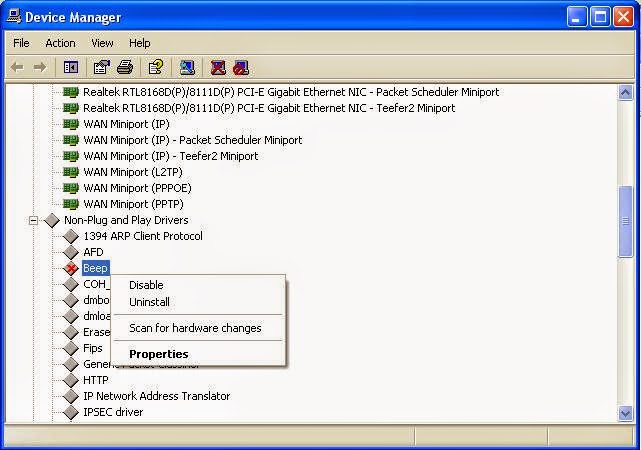Click icon beside WAN Miniport (PPPOE)
This screenshot has width=641, height=450.
tap(71, 188)
